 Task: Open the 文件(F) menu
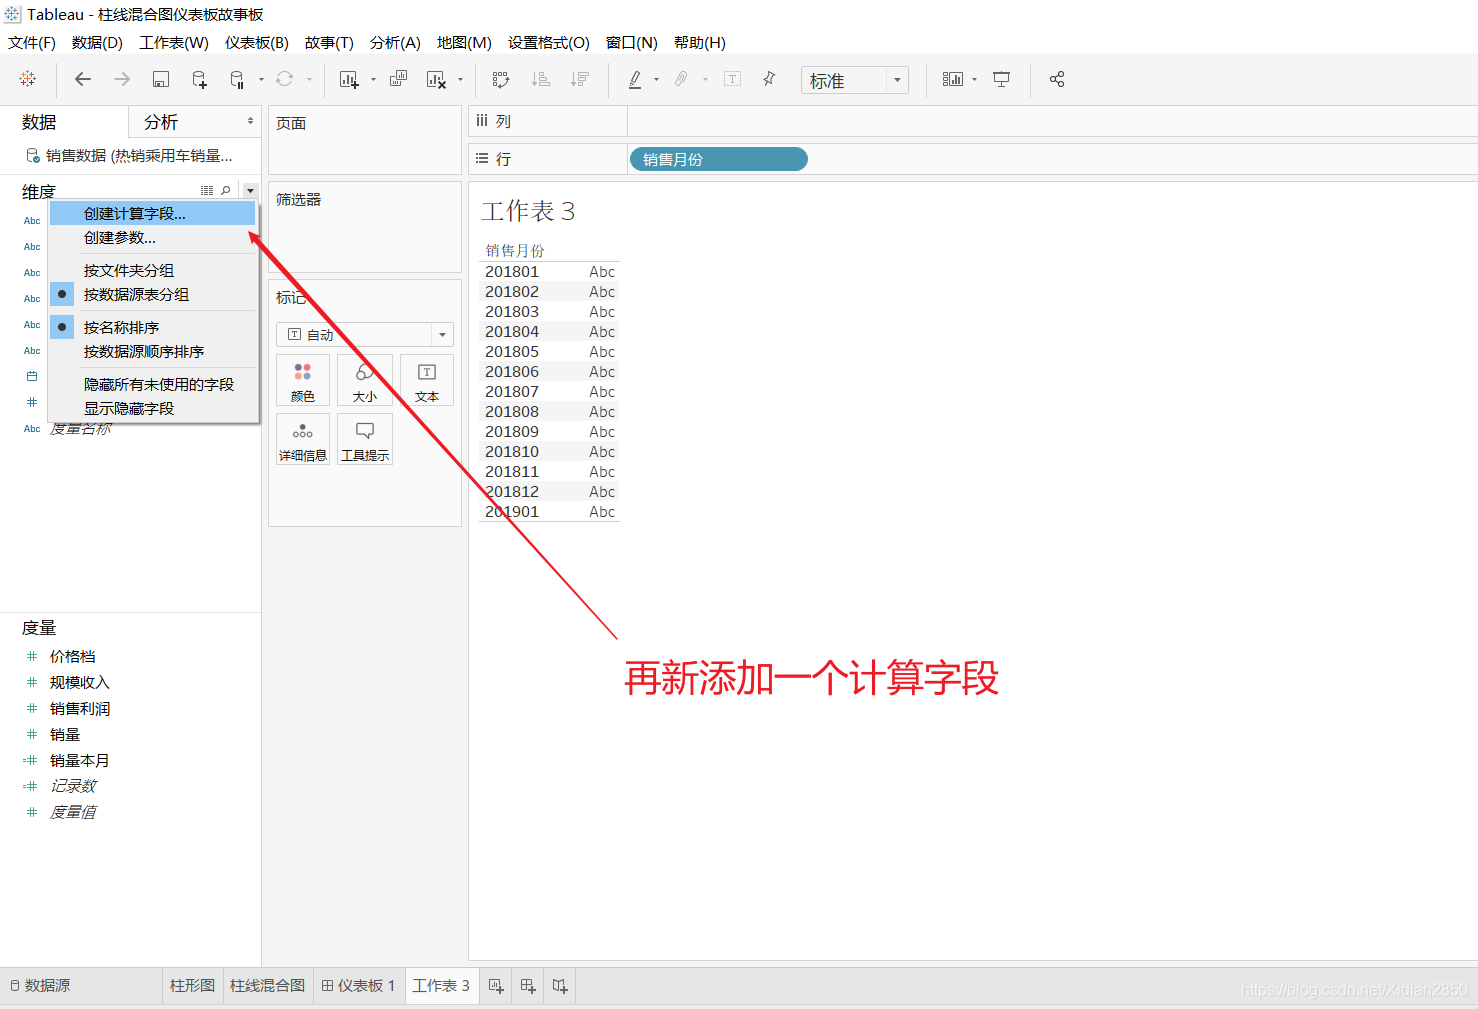(x=32, y=43)
